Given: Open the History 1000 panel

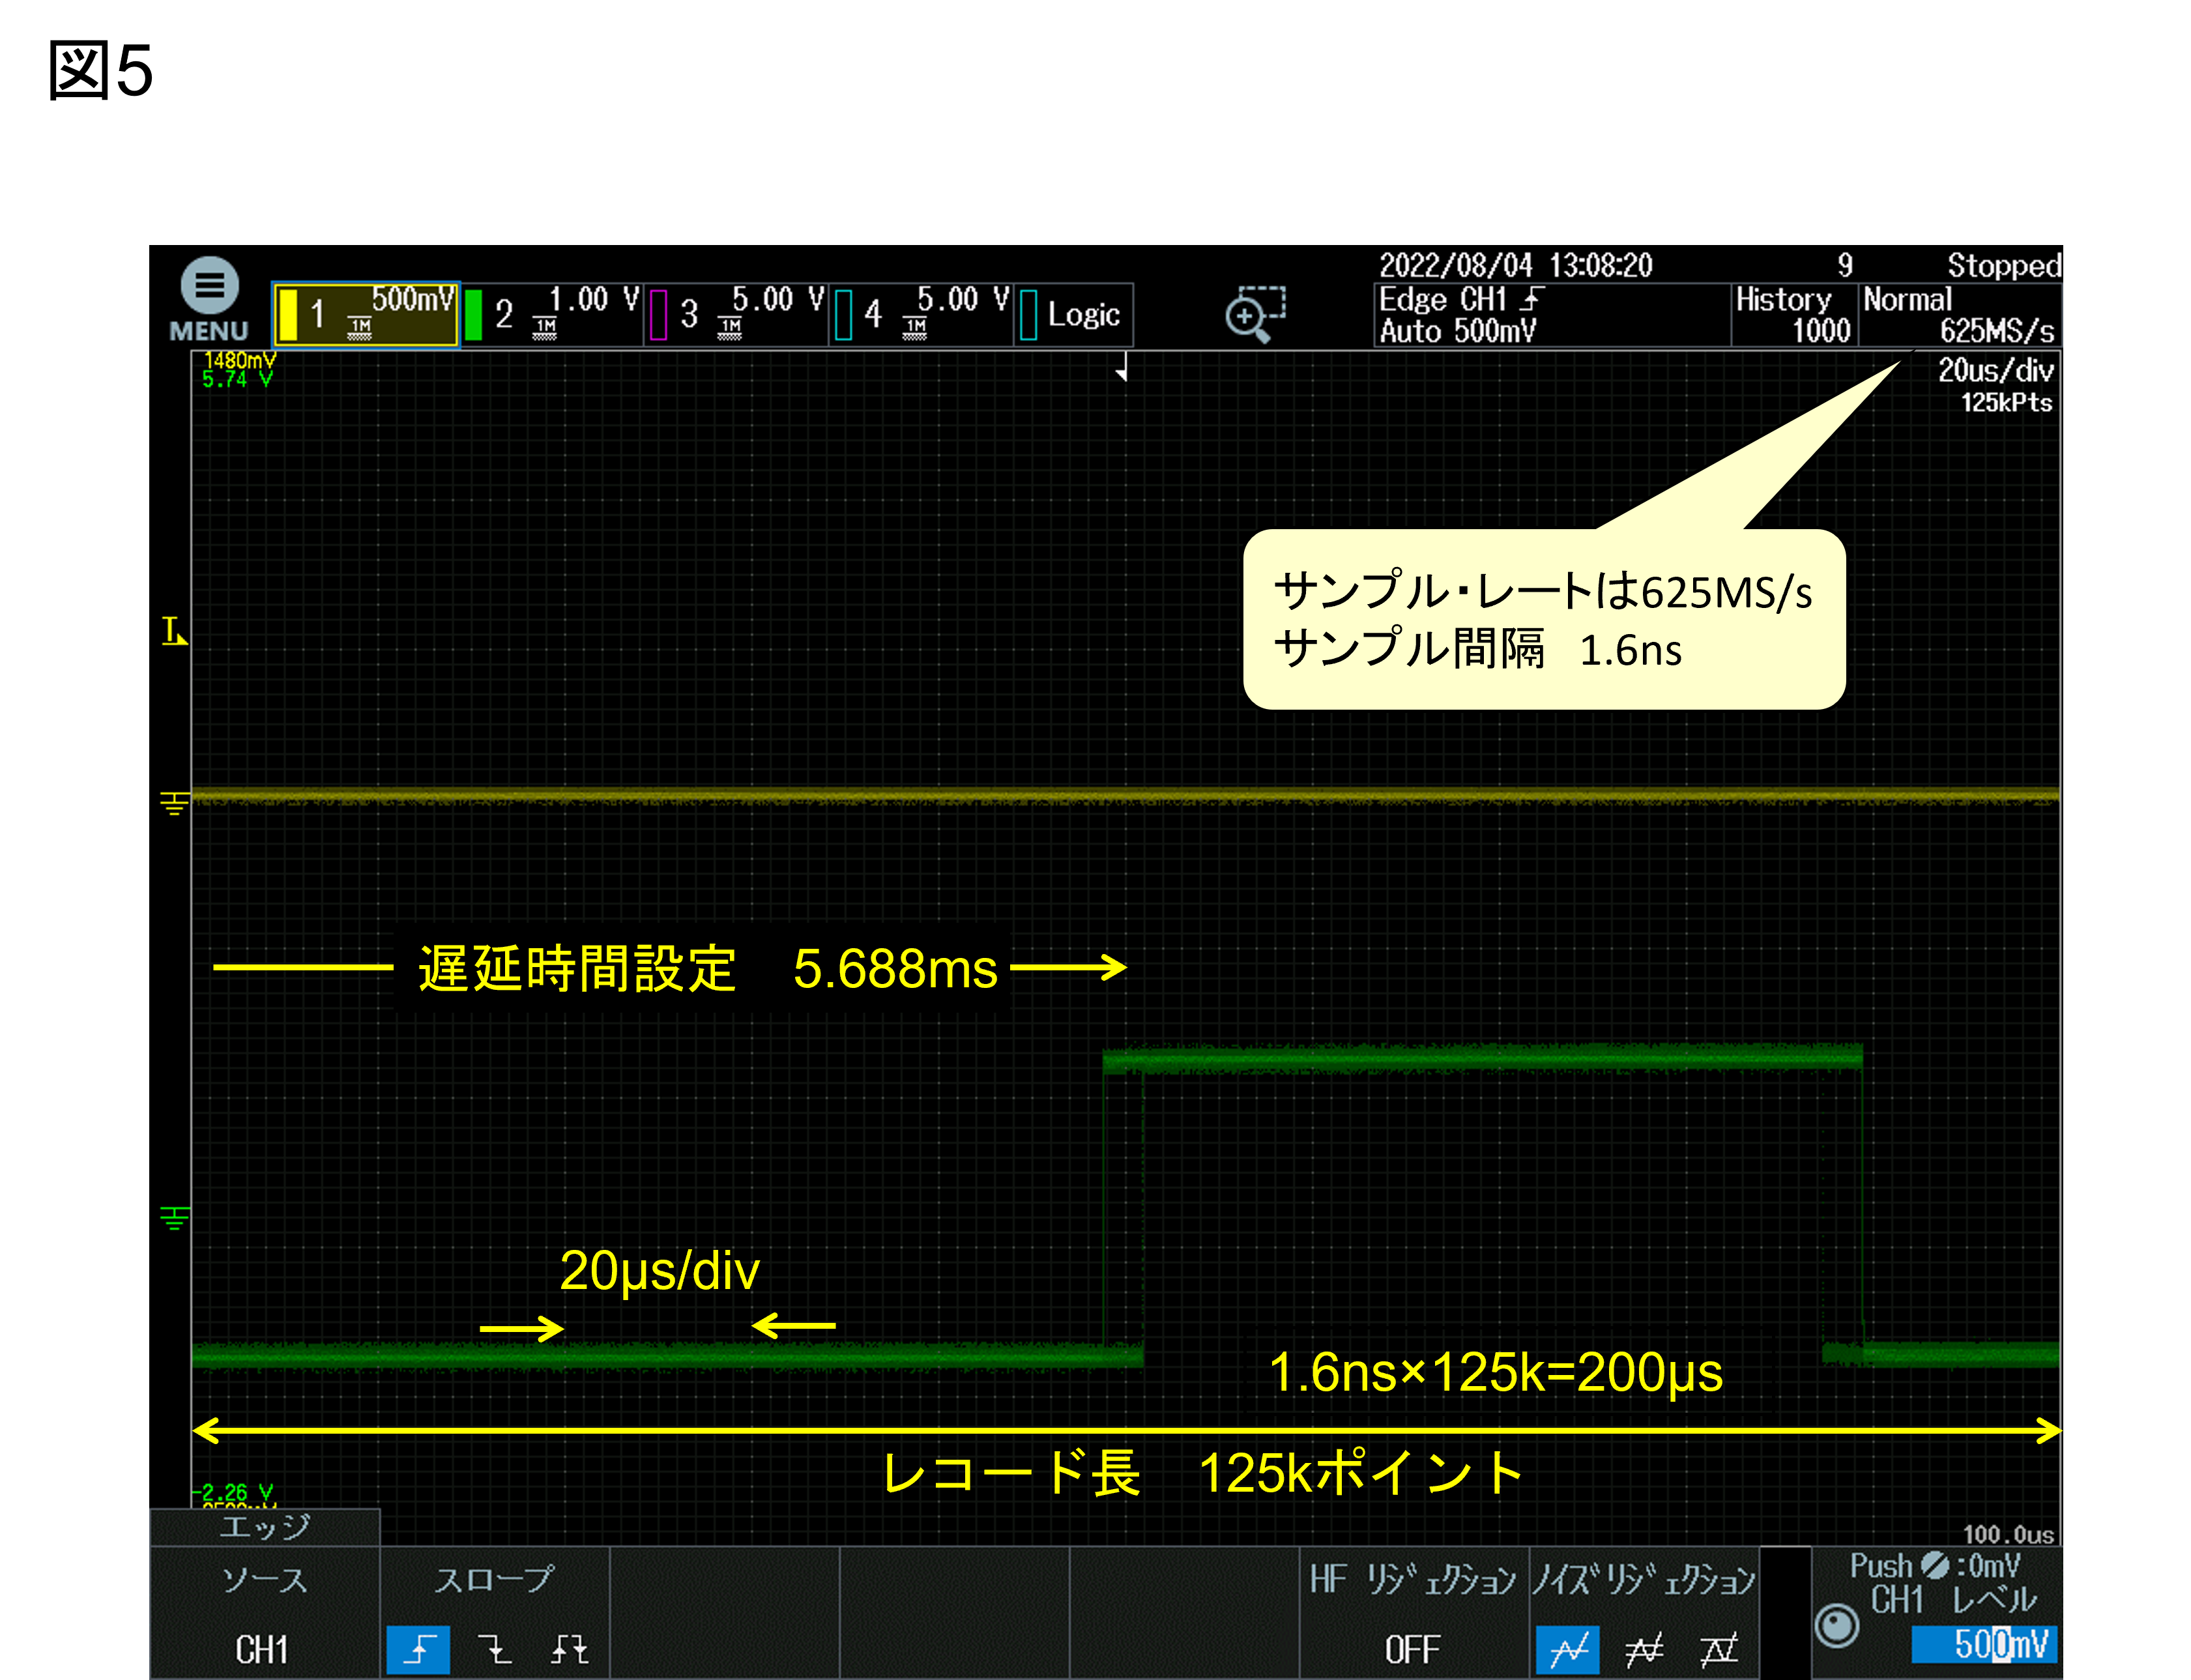Looking at the screenshot, I should coord(1794,315).
